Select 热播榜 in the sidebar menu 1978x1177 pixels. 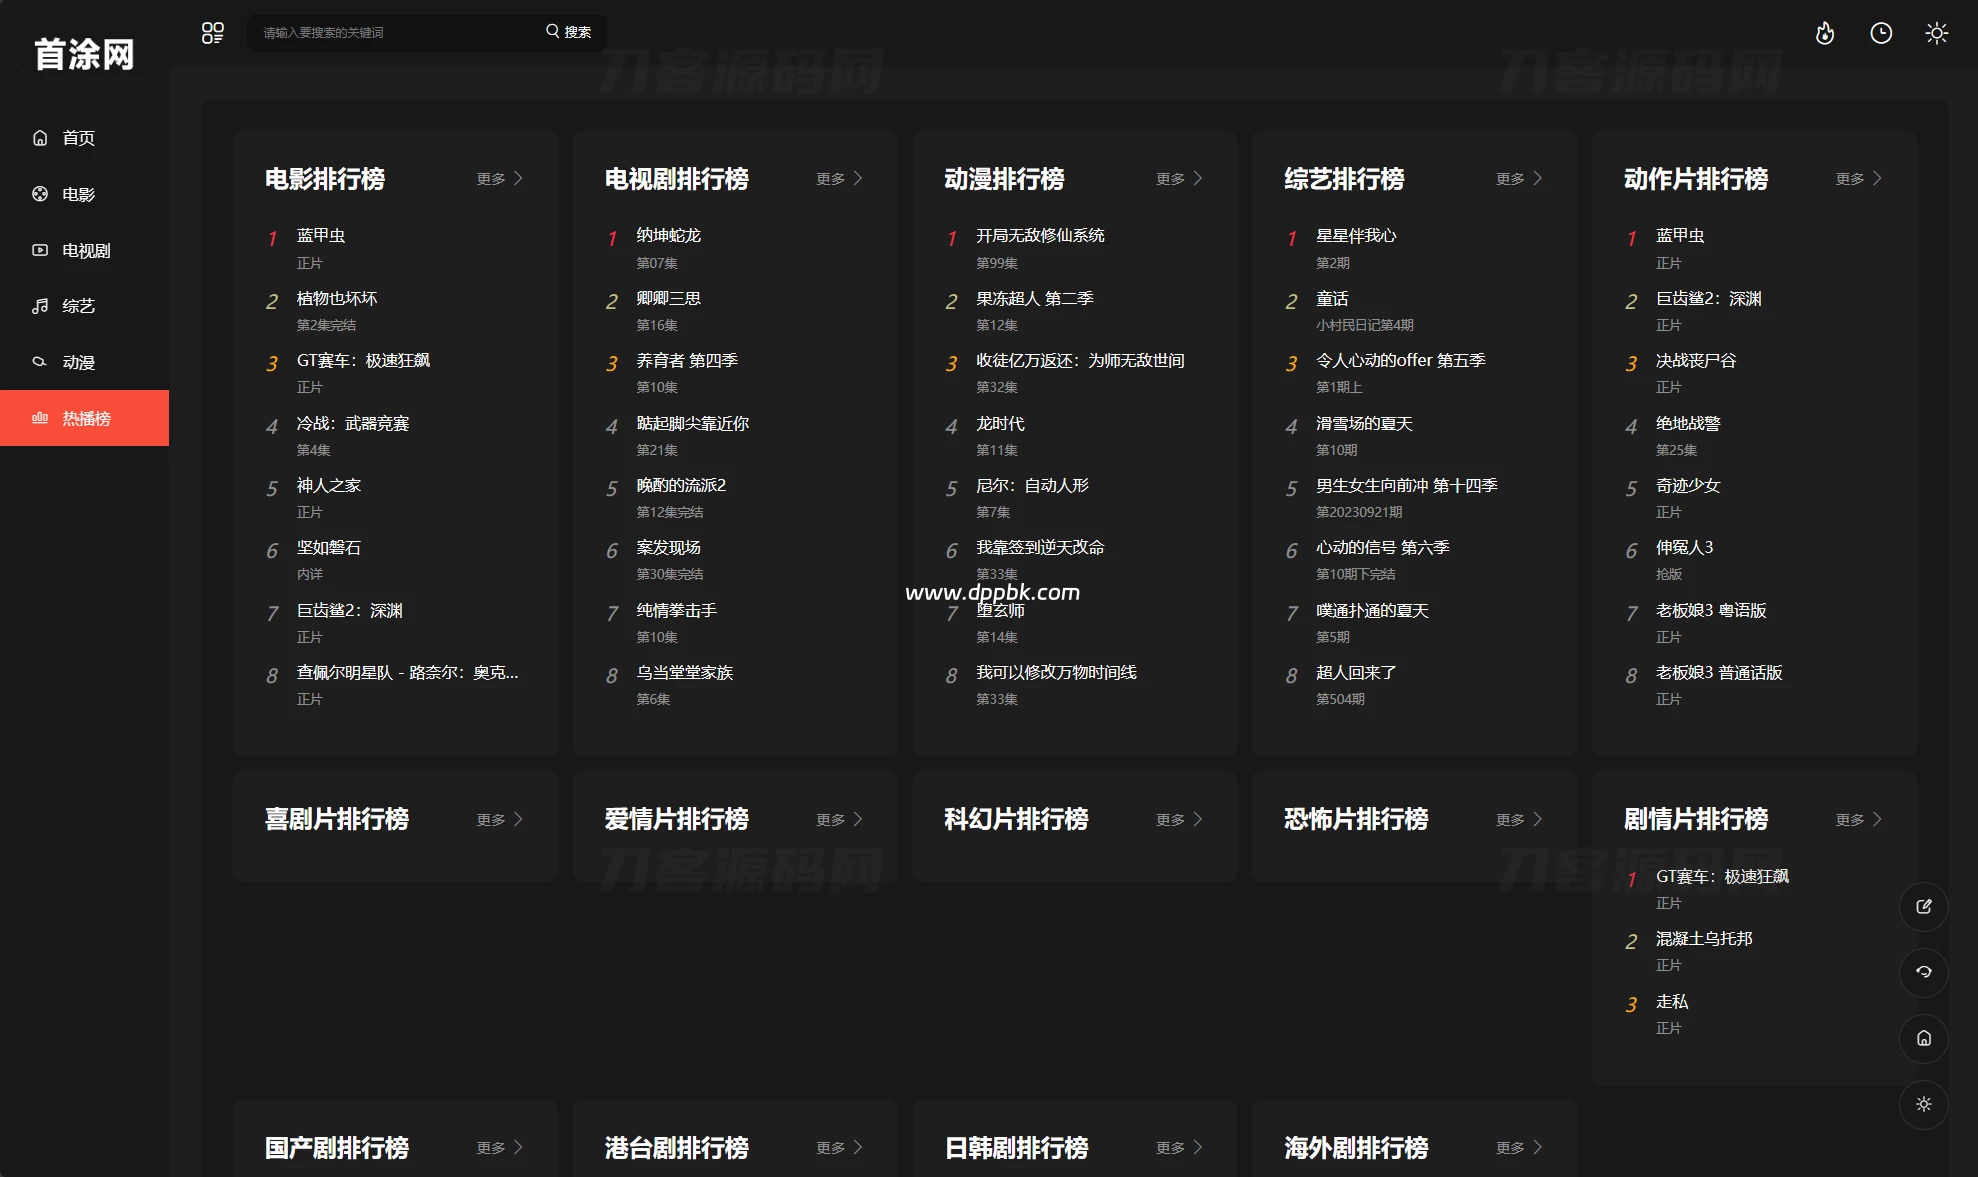(84, 418)
